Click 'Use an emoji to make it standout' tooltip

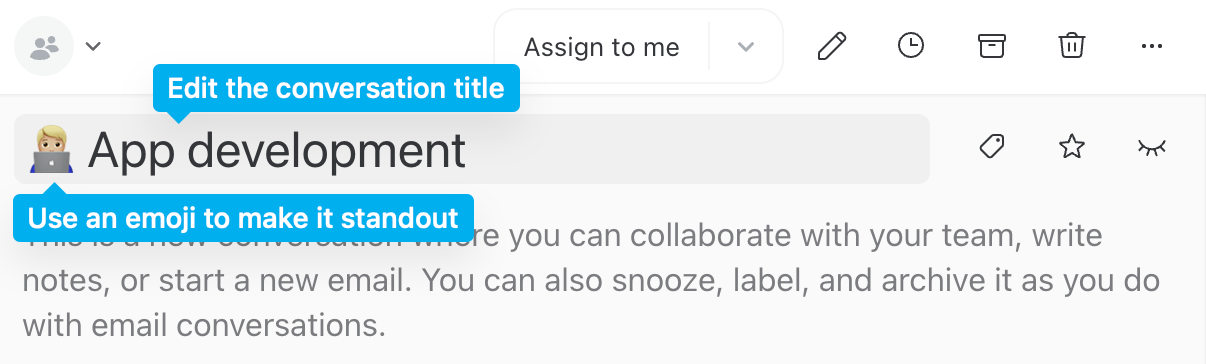(x=243, y=218)
